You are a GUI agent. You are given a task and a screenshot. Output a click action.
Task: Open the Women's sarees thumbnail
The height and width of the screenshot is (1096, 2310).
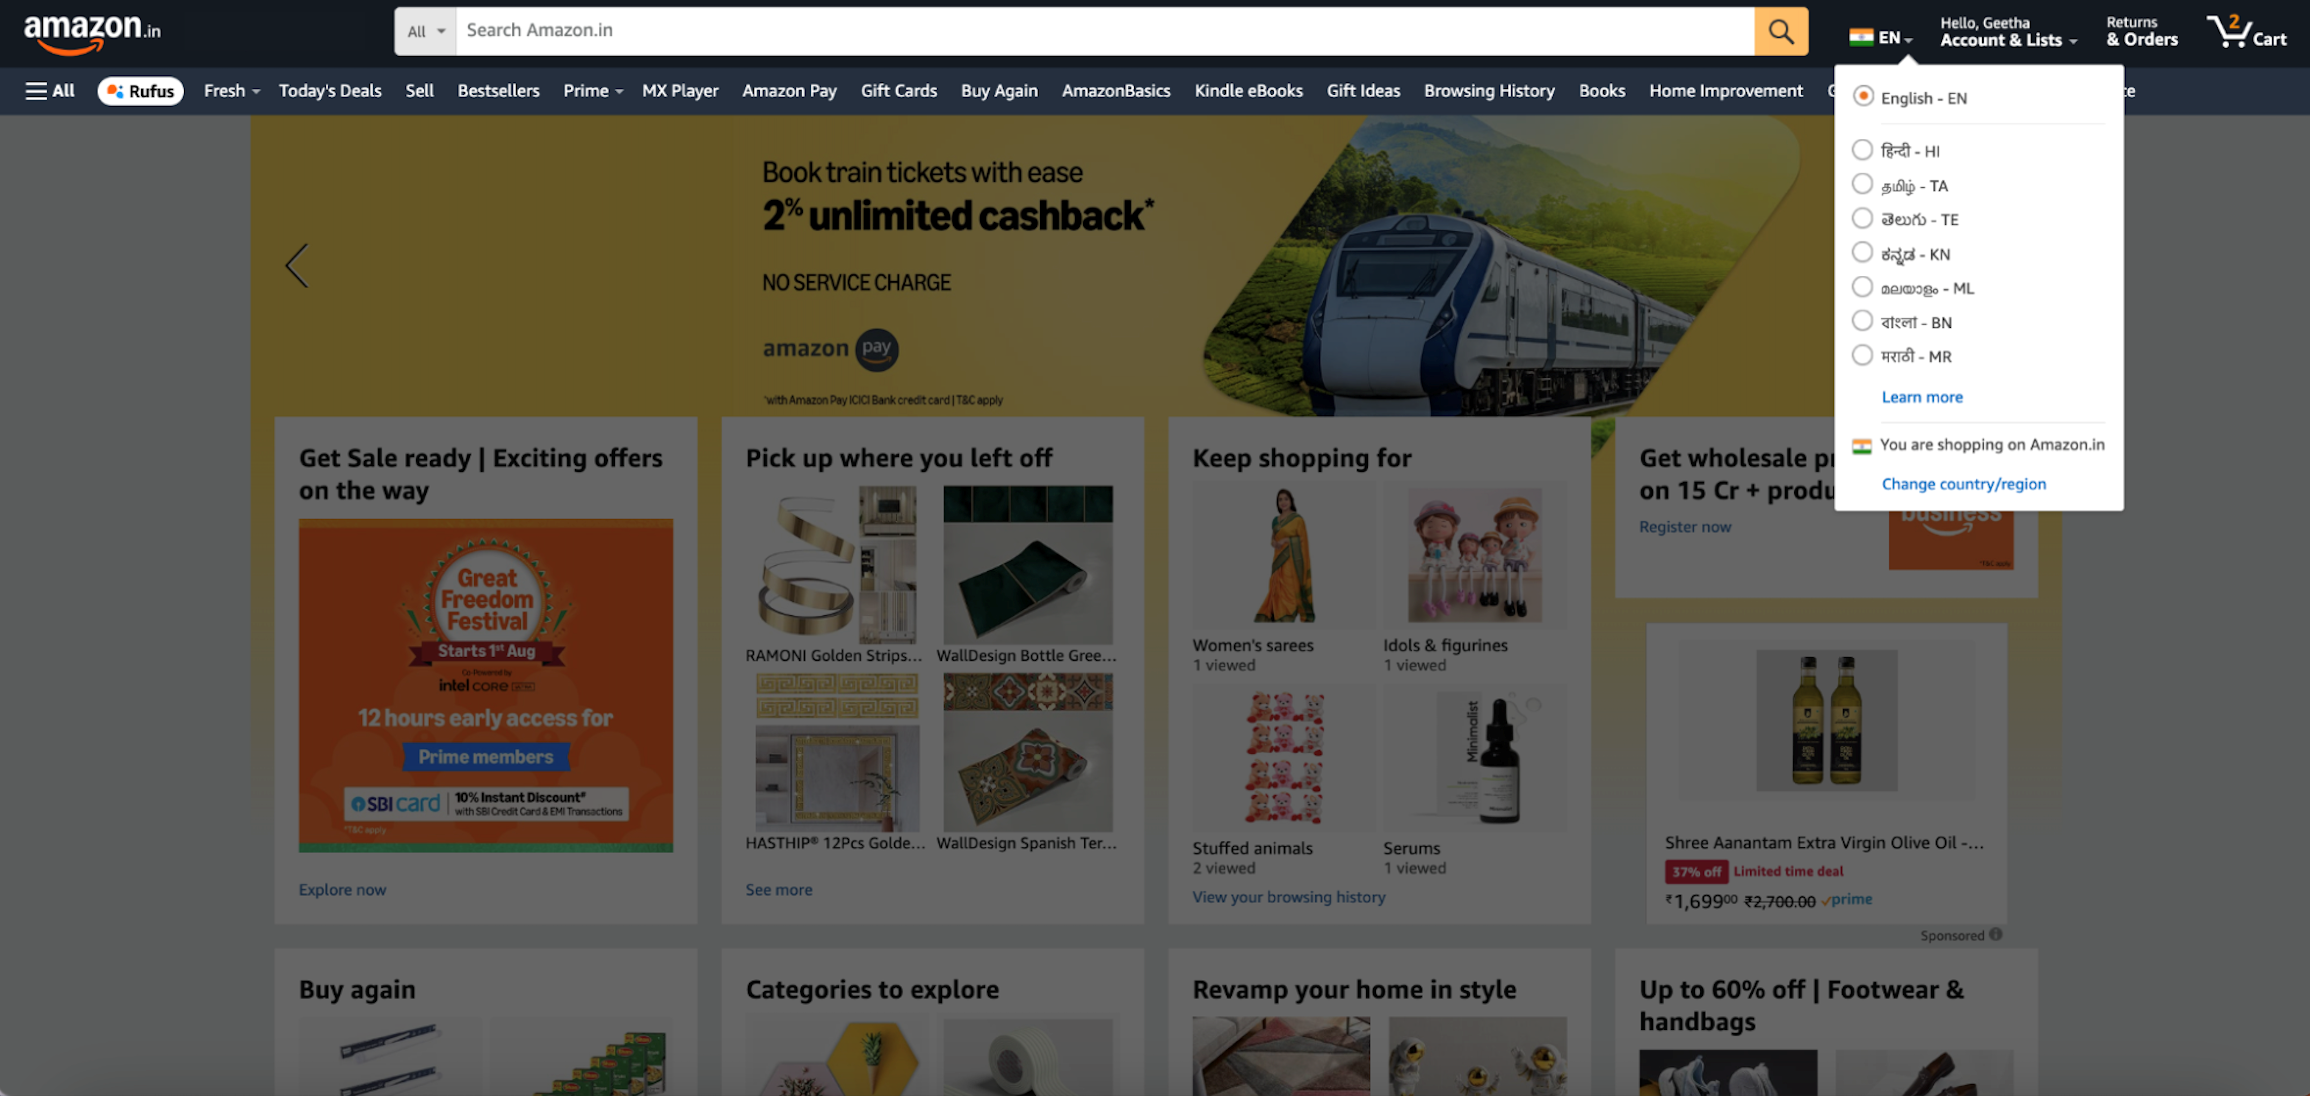tap(1284, 556)
